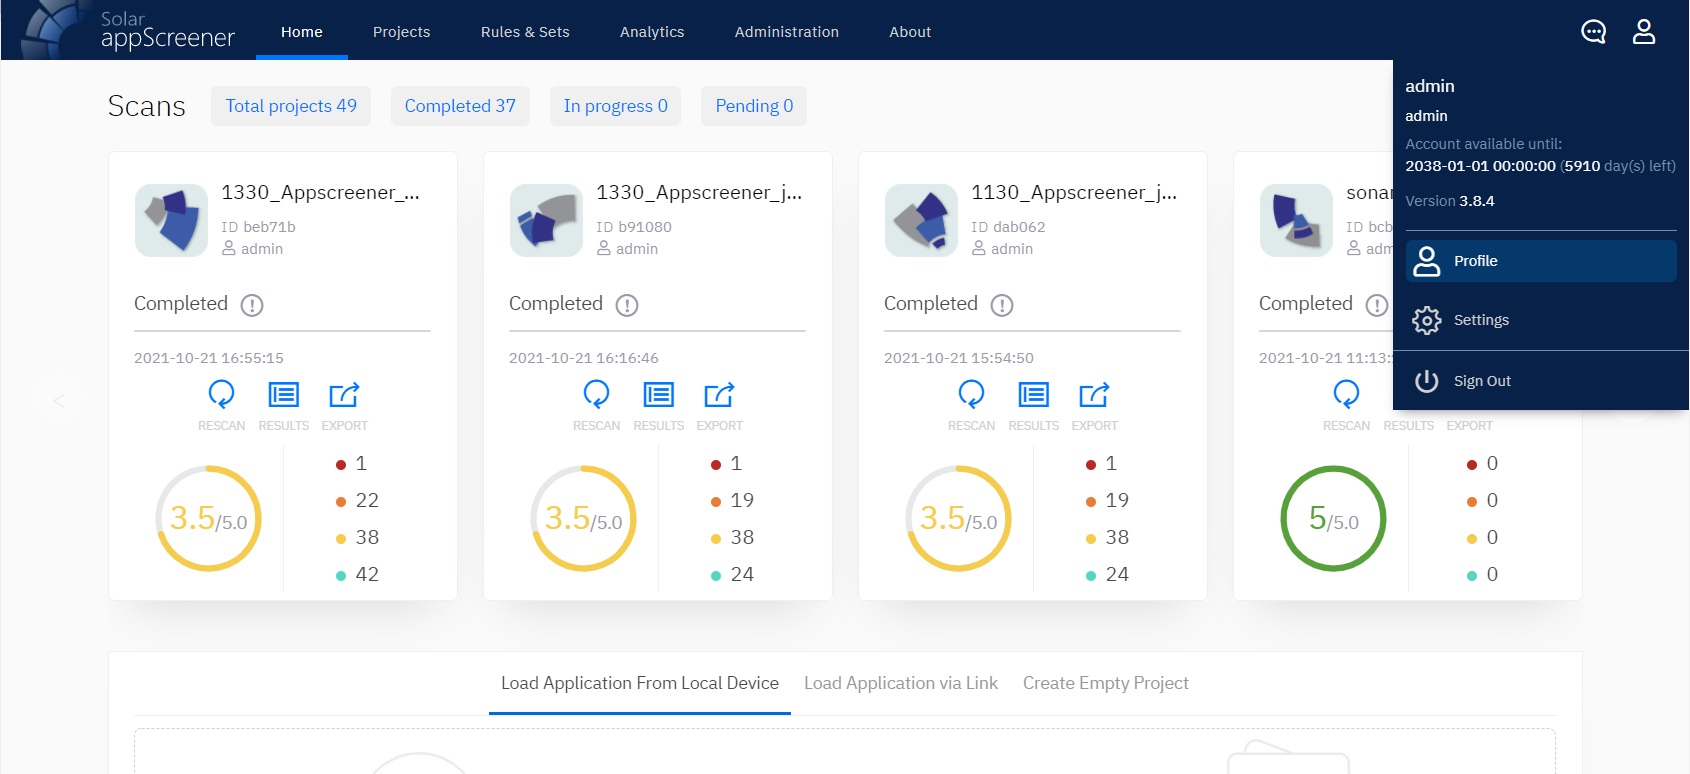The height and width of the screenshot is (774, 1690).
Task: Click rating circle 3.5/5.0 on beb71b card
Action: (x=208, y=518)
